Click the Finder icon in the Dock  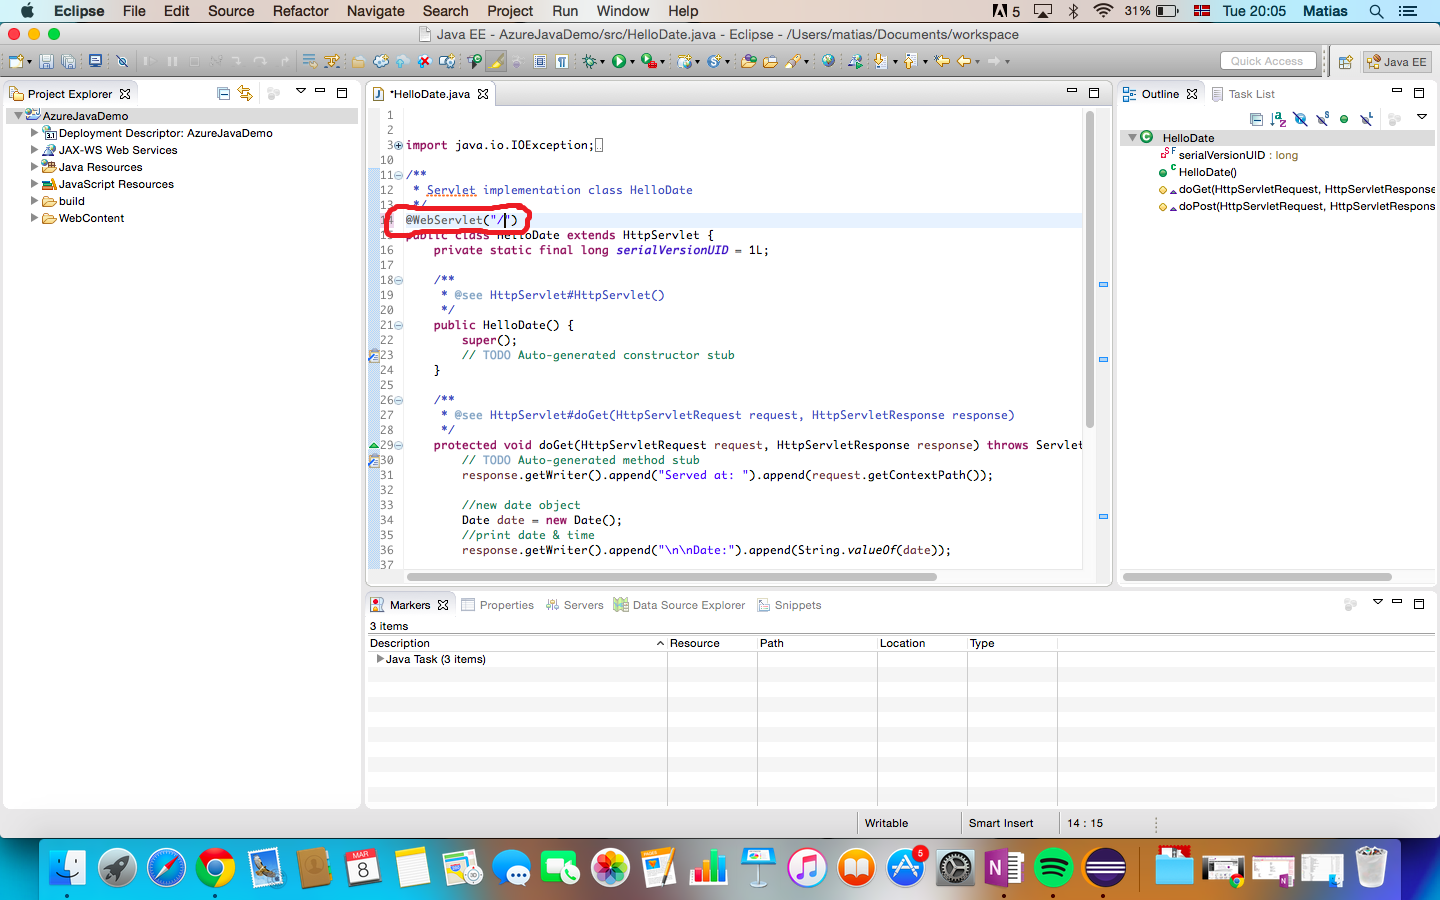(x=67, y=867)
